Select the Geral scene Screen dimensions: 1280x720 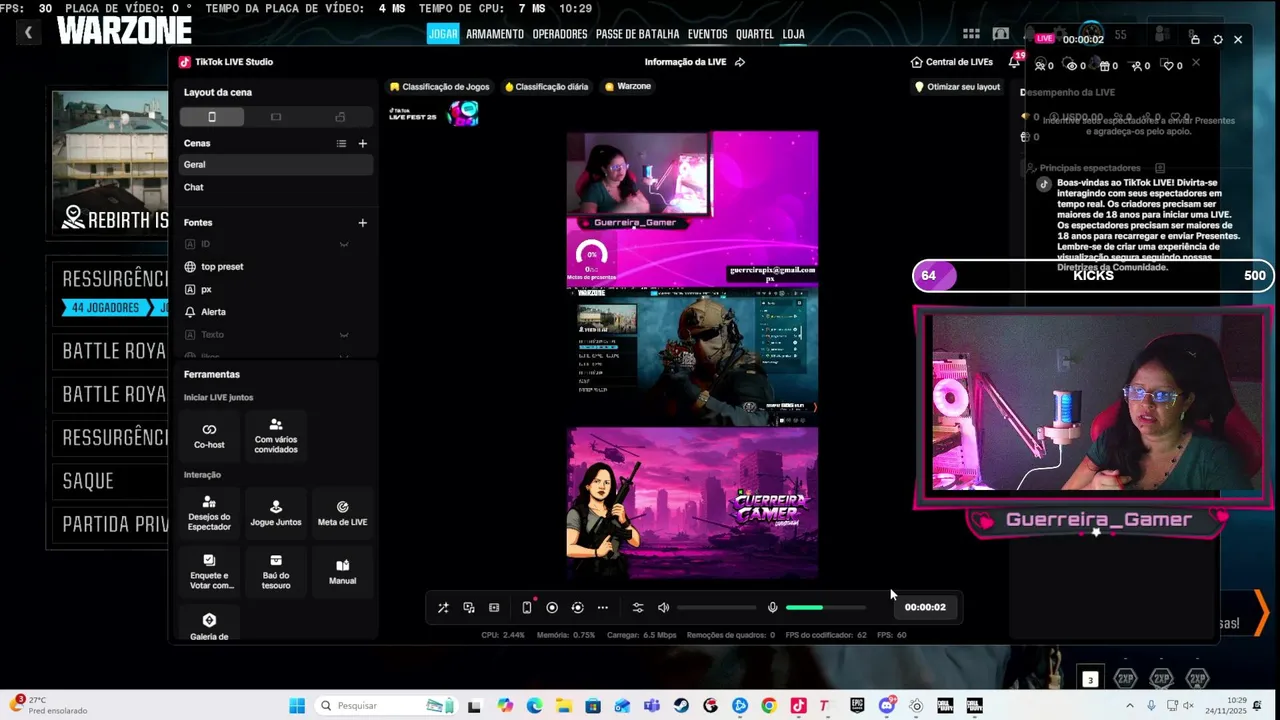[x=276, y=165]
